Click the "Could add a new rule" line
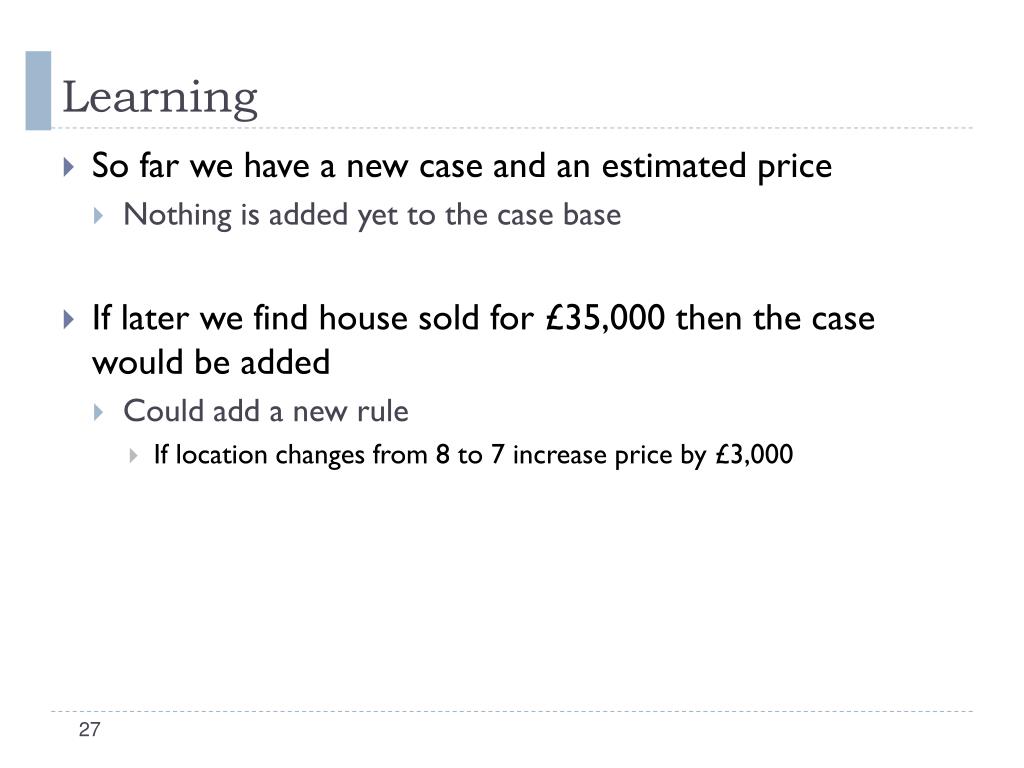The height and width of the screenshot is (768, 1024). 266,411
